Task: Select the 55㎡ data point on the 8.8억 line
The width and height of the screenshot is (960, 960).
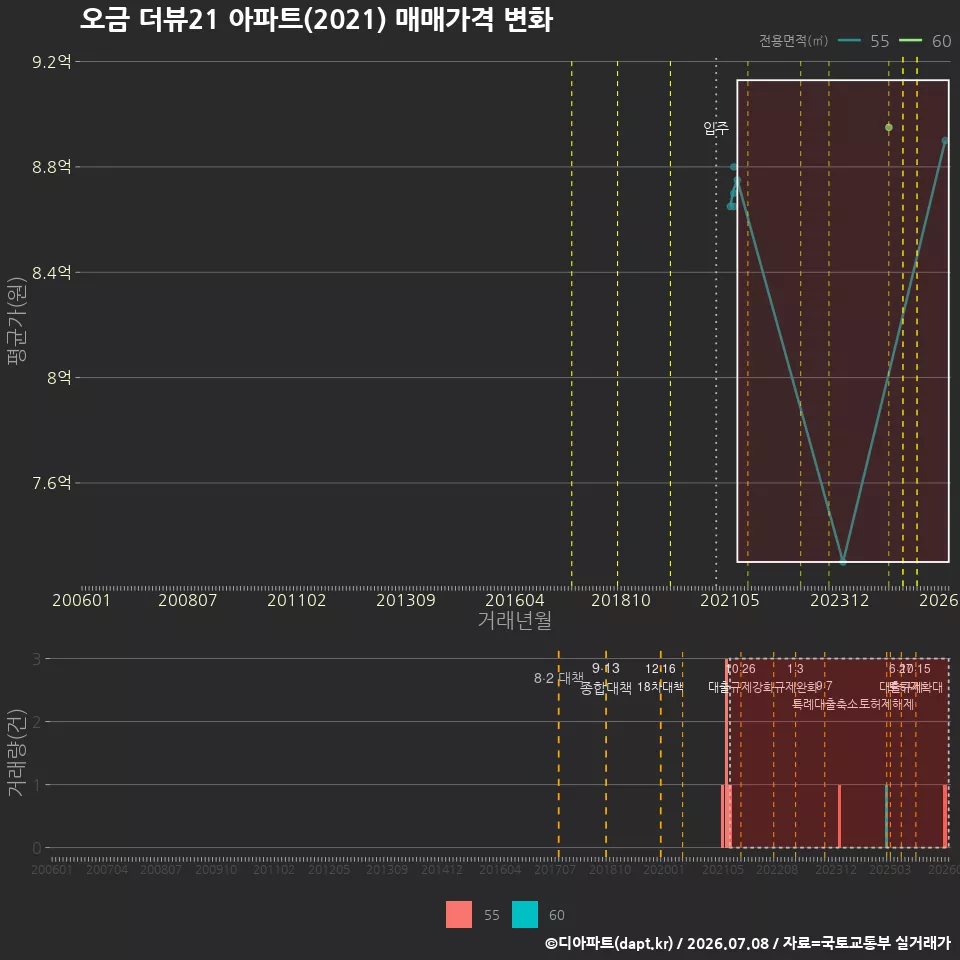Action: (733, 167)
